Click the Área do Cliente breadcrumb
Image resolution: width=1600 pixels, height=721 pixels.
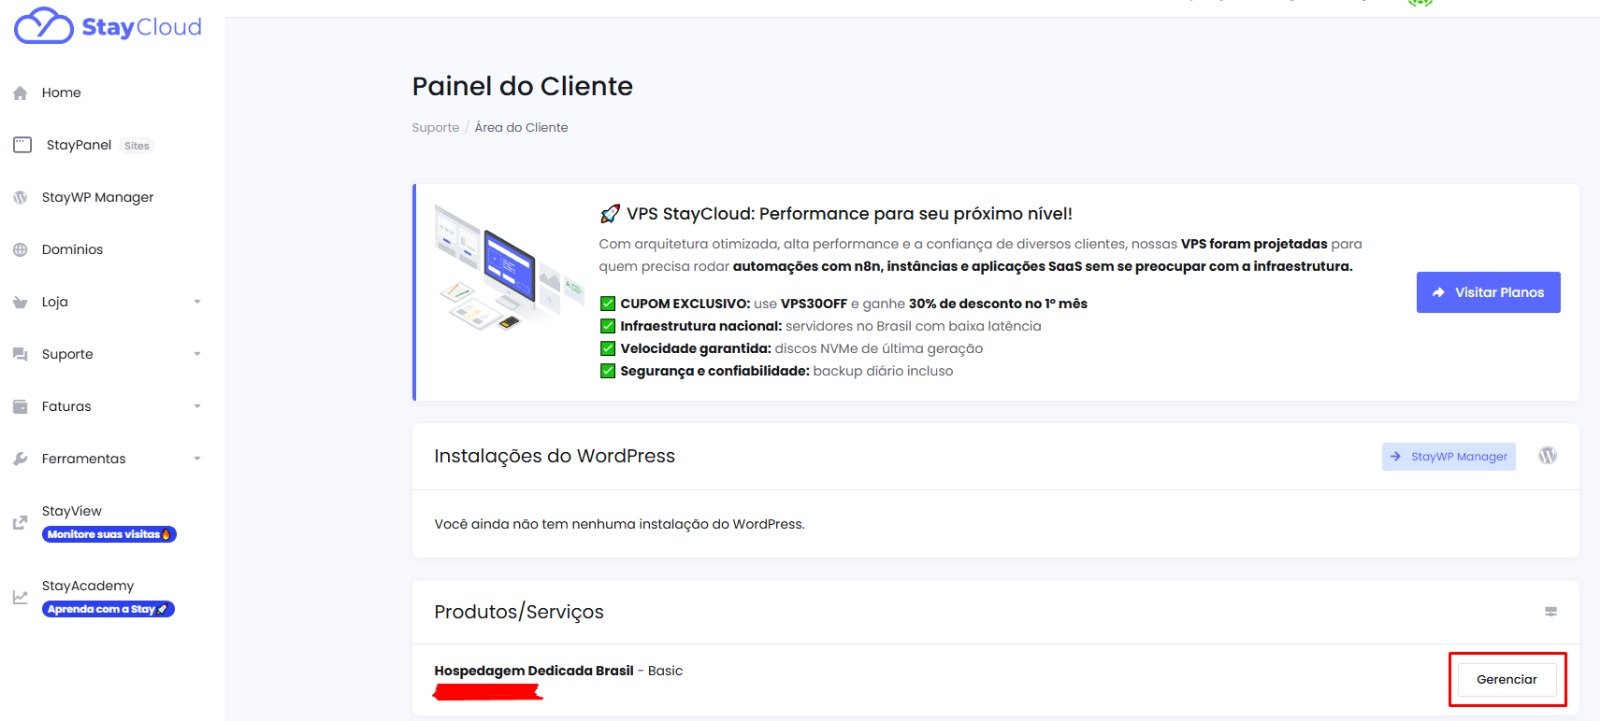click(521, 128)
